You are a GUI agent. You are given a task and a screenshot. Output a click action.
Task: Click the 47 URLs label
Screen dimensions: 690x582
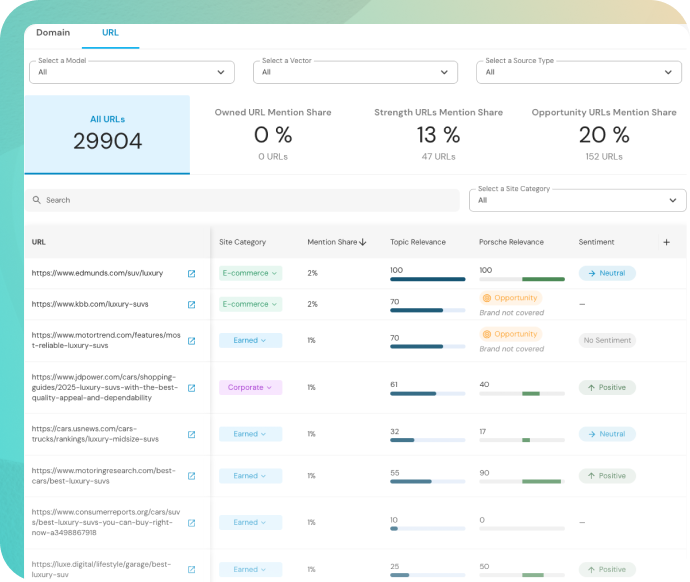coord(438,157)
